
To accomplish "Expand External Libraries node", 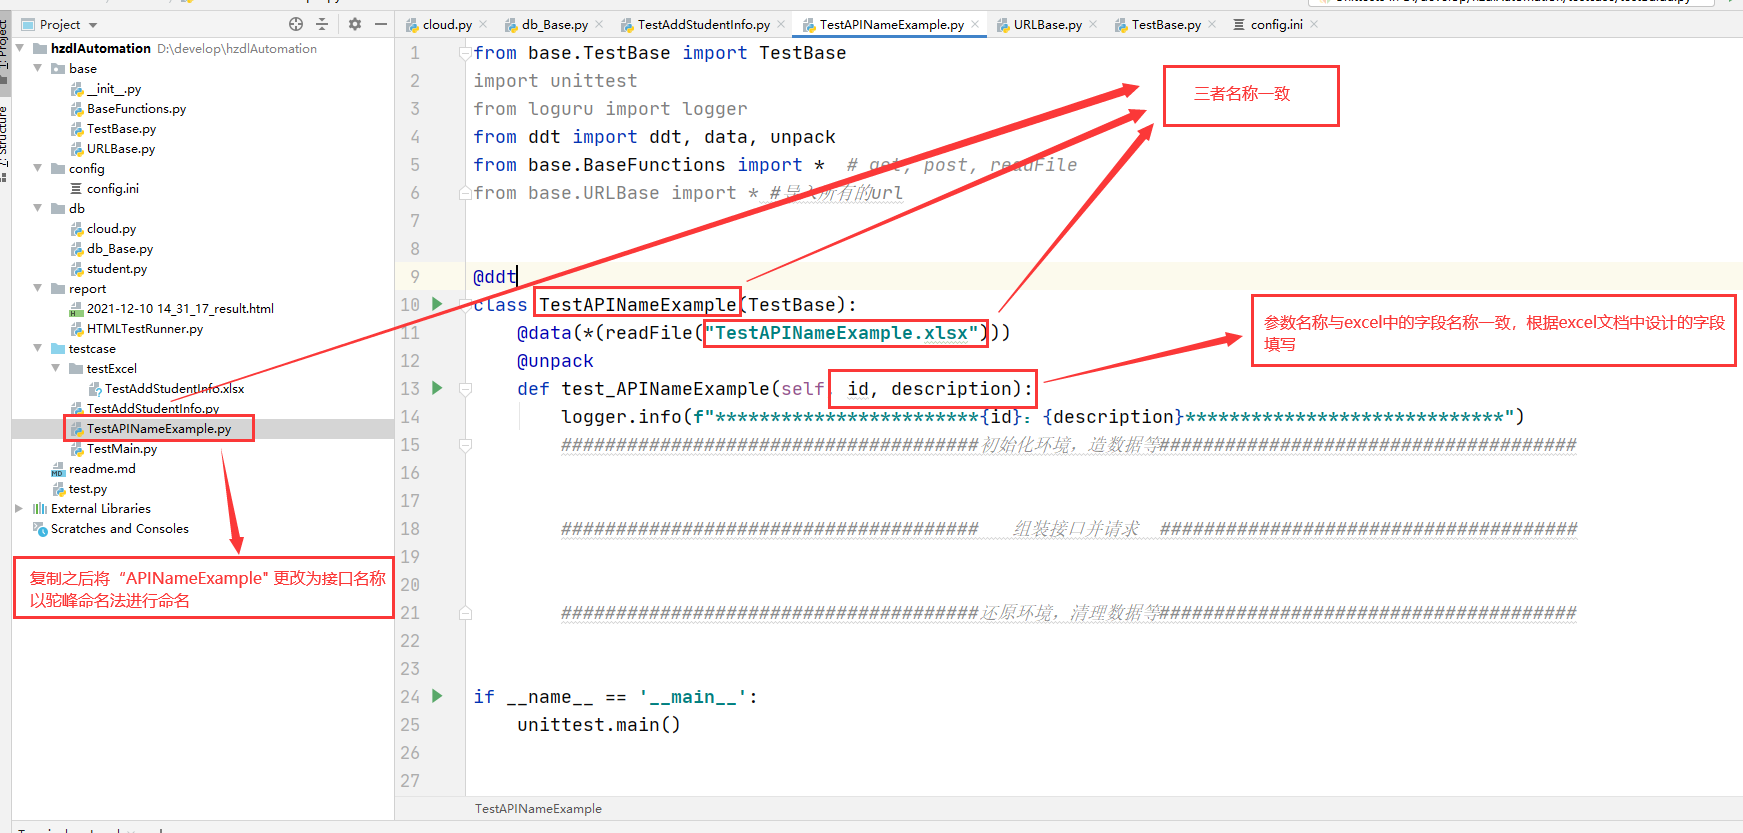I will coord(19,508).
